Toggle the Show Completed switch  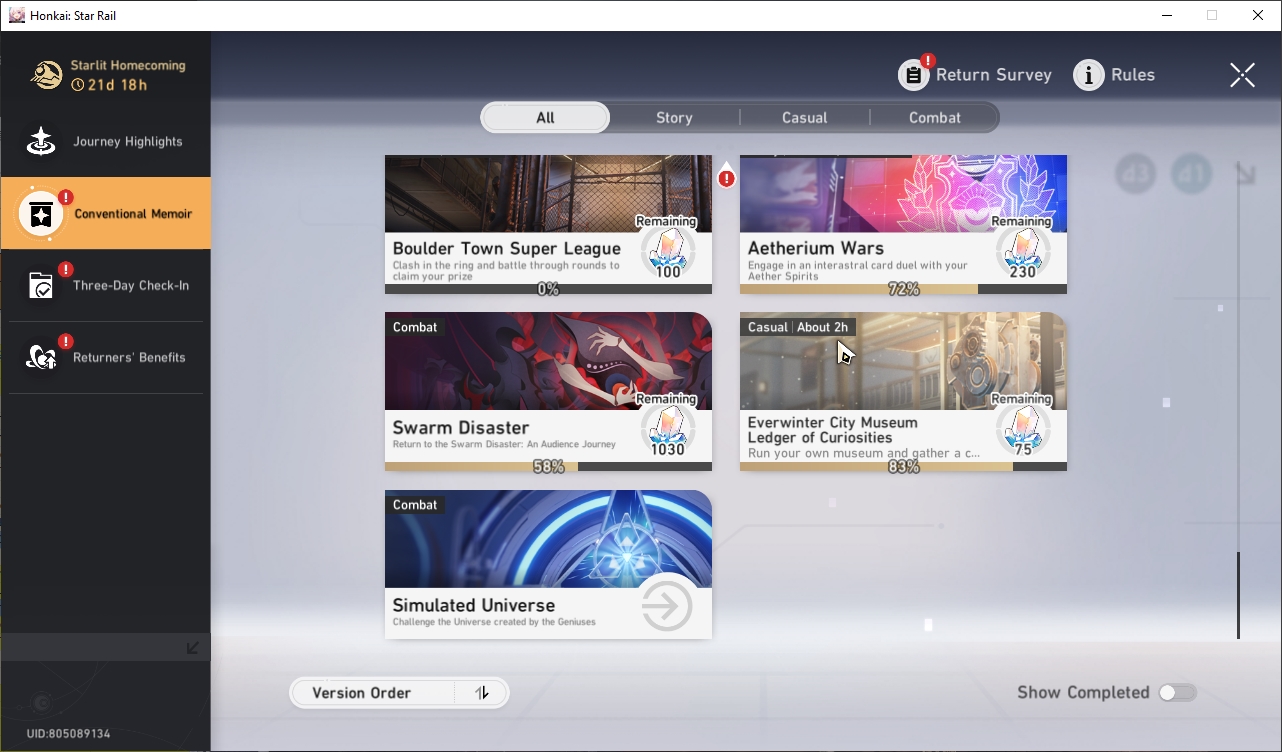[x=1177, y=693]
